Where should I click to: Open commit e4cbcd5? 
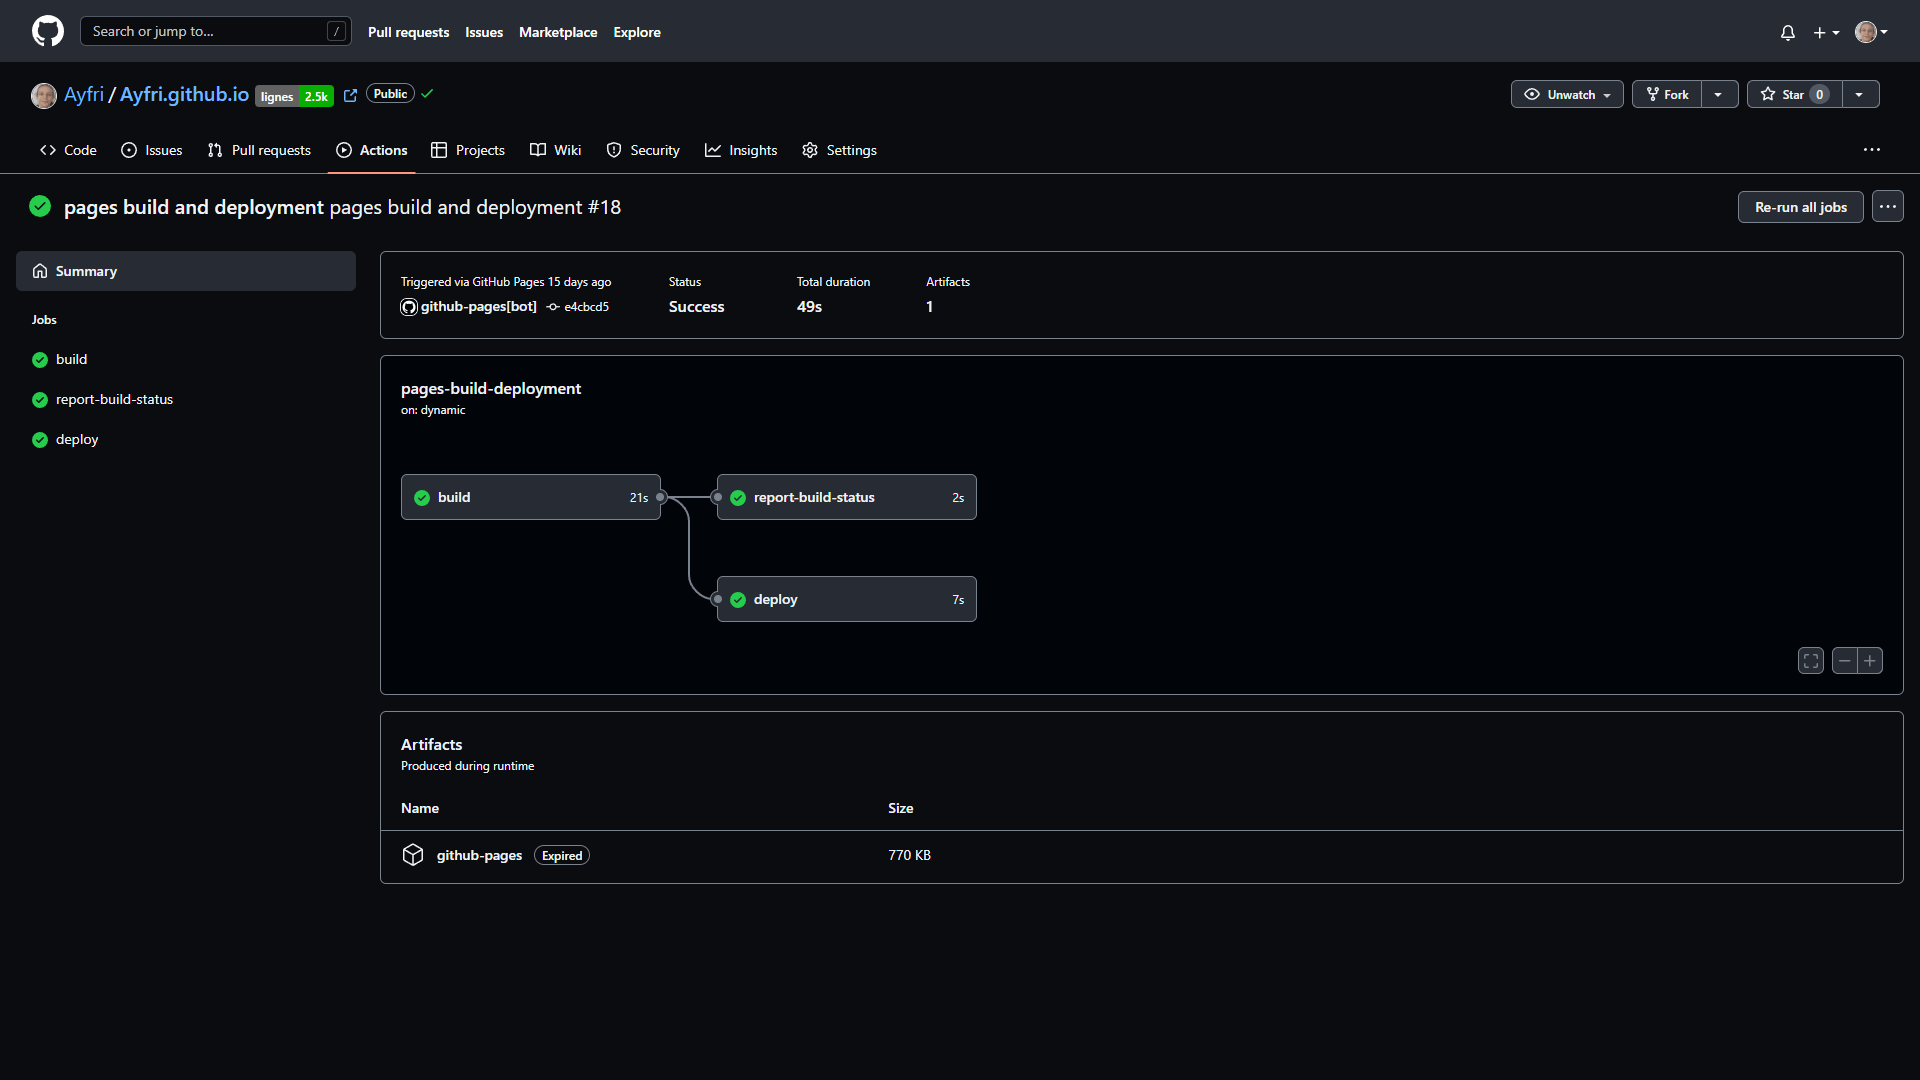tap(586, 307)
